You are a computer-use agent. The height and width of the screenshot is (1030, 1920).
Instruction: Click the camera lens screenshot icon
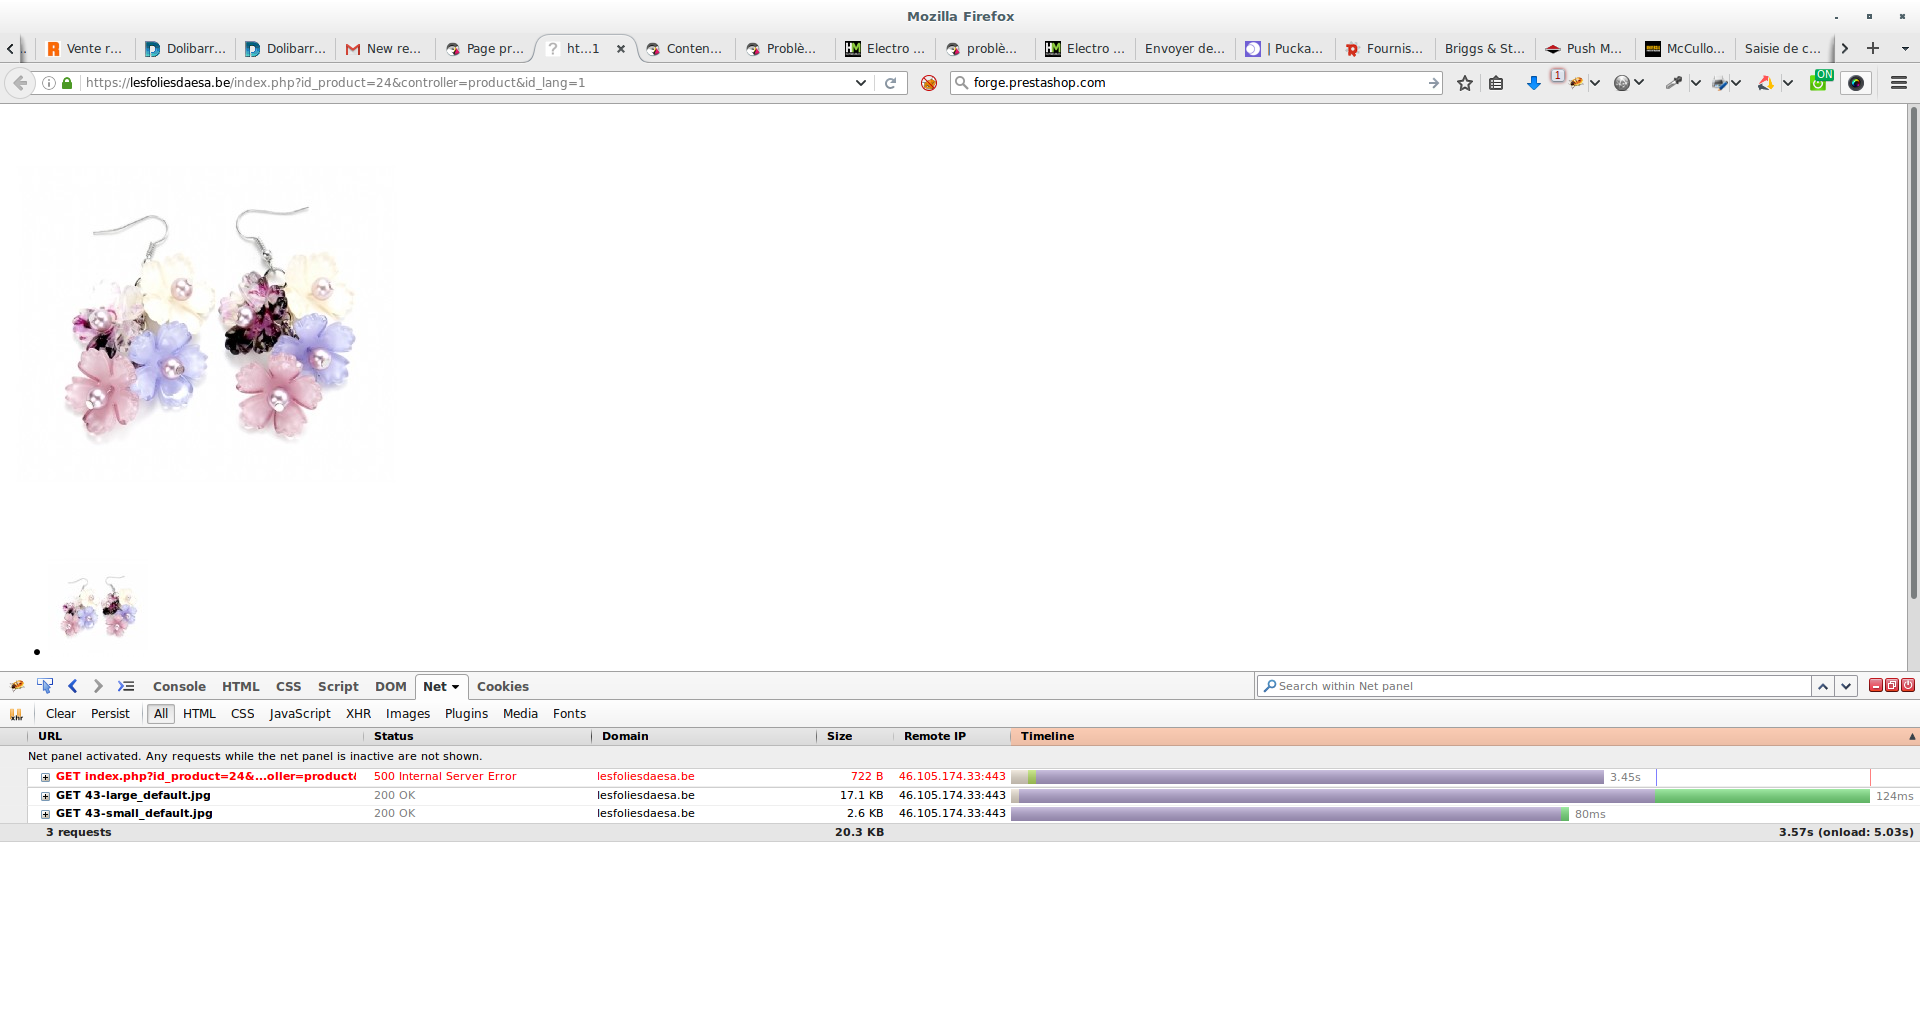tap(1856, 83)
